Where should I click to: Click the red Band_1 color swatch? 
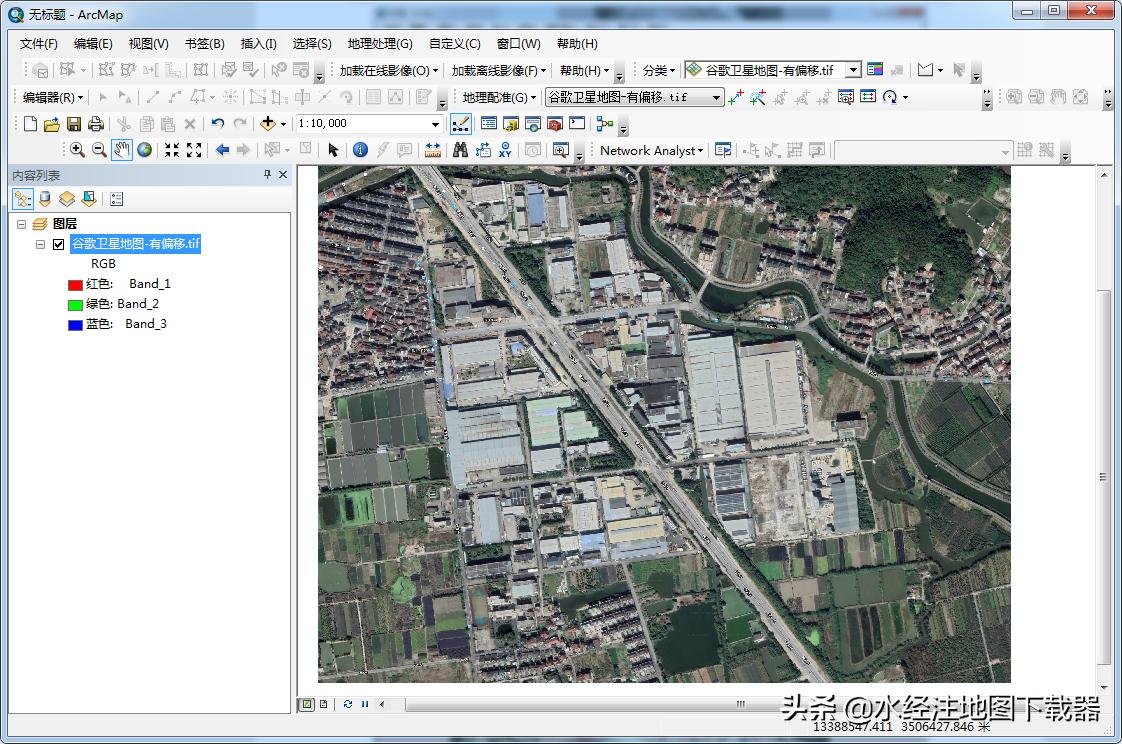coord(74,284)
